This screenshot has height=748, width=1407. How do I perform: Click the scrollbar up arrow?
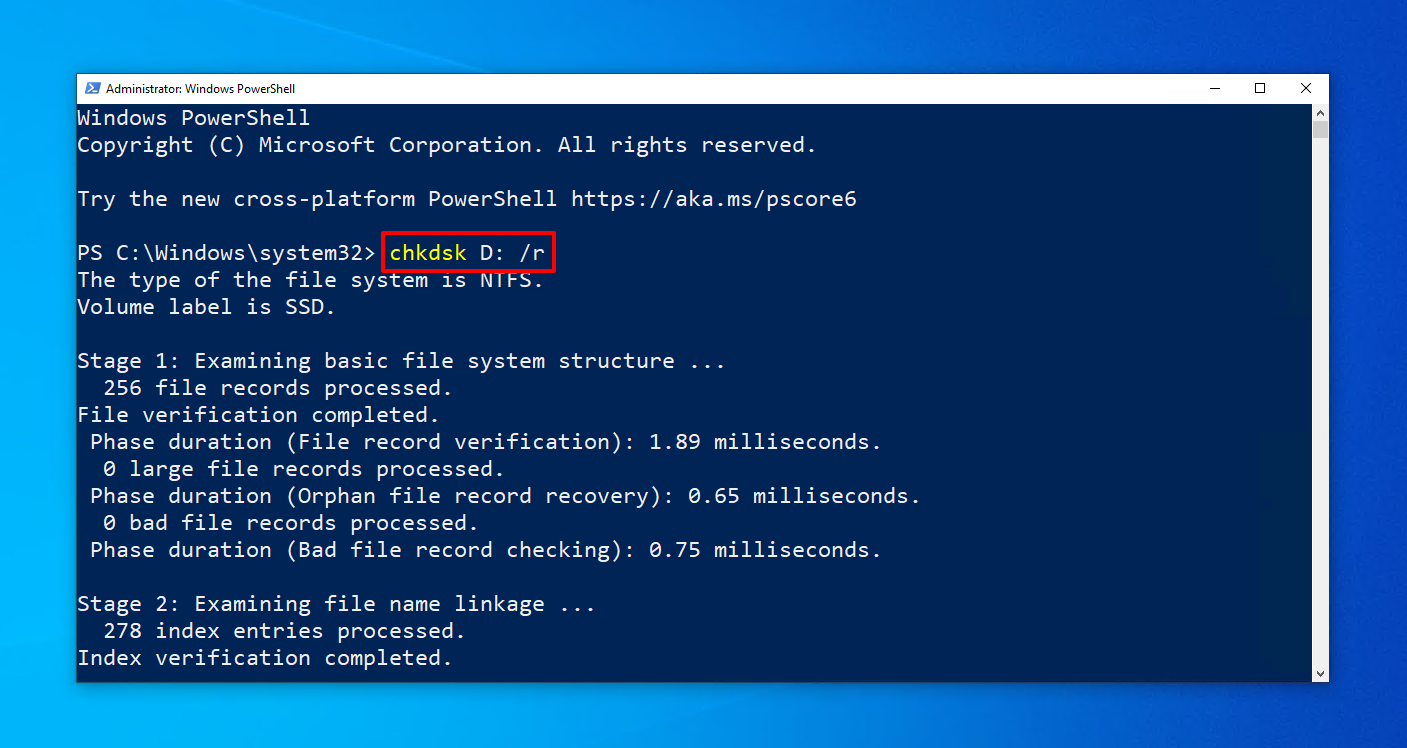coord(1320,111)
